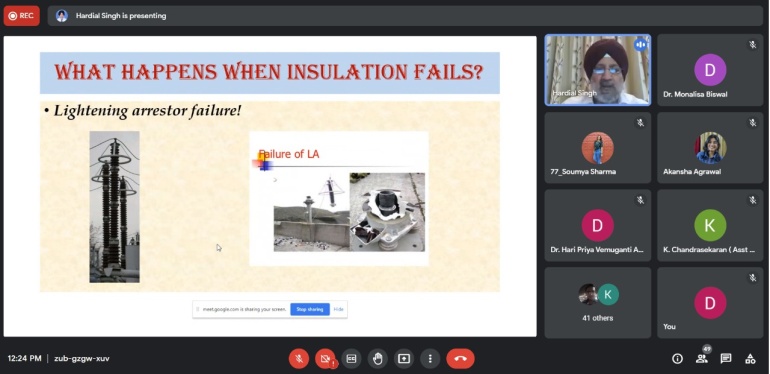The width and height of the screenshot is (770, 374).
Task: Click the Hardial Singh is presenting banner
Action: [x=121, y=16]
